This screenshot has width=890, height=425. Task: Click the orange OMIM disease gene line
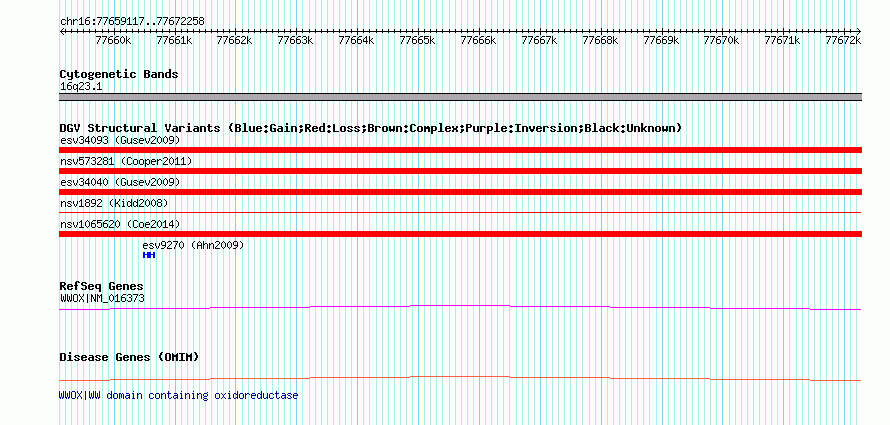pos(460,378)
